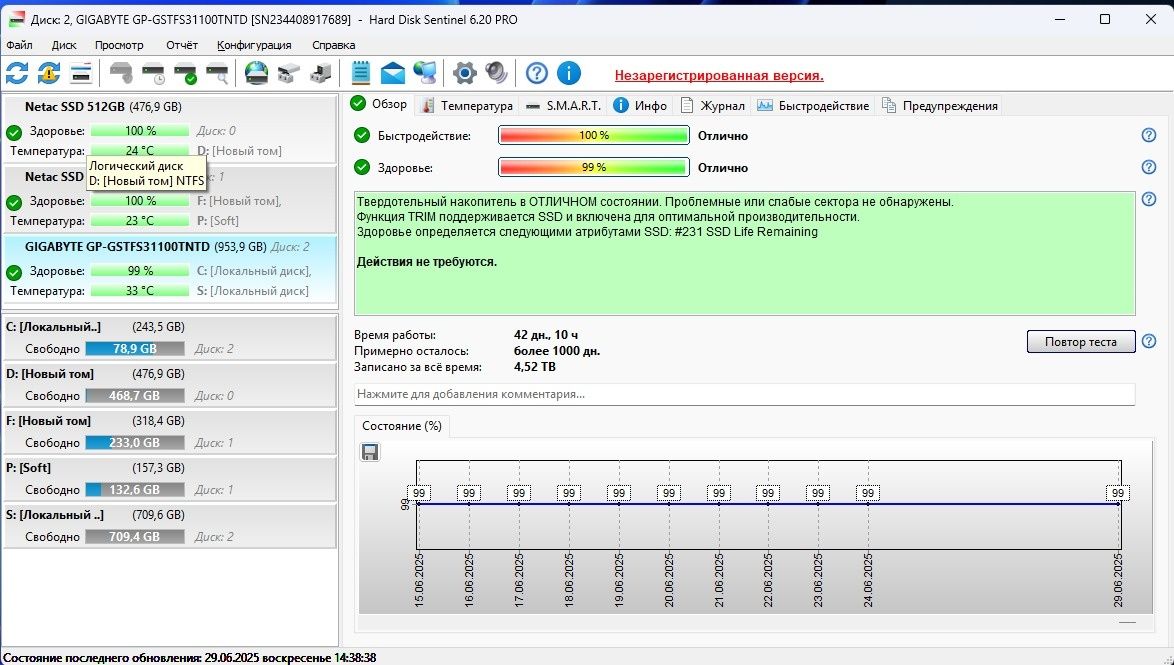Open the blue notepad report icon

pyautogui.click(x=361, y=73)
